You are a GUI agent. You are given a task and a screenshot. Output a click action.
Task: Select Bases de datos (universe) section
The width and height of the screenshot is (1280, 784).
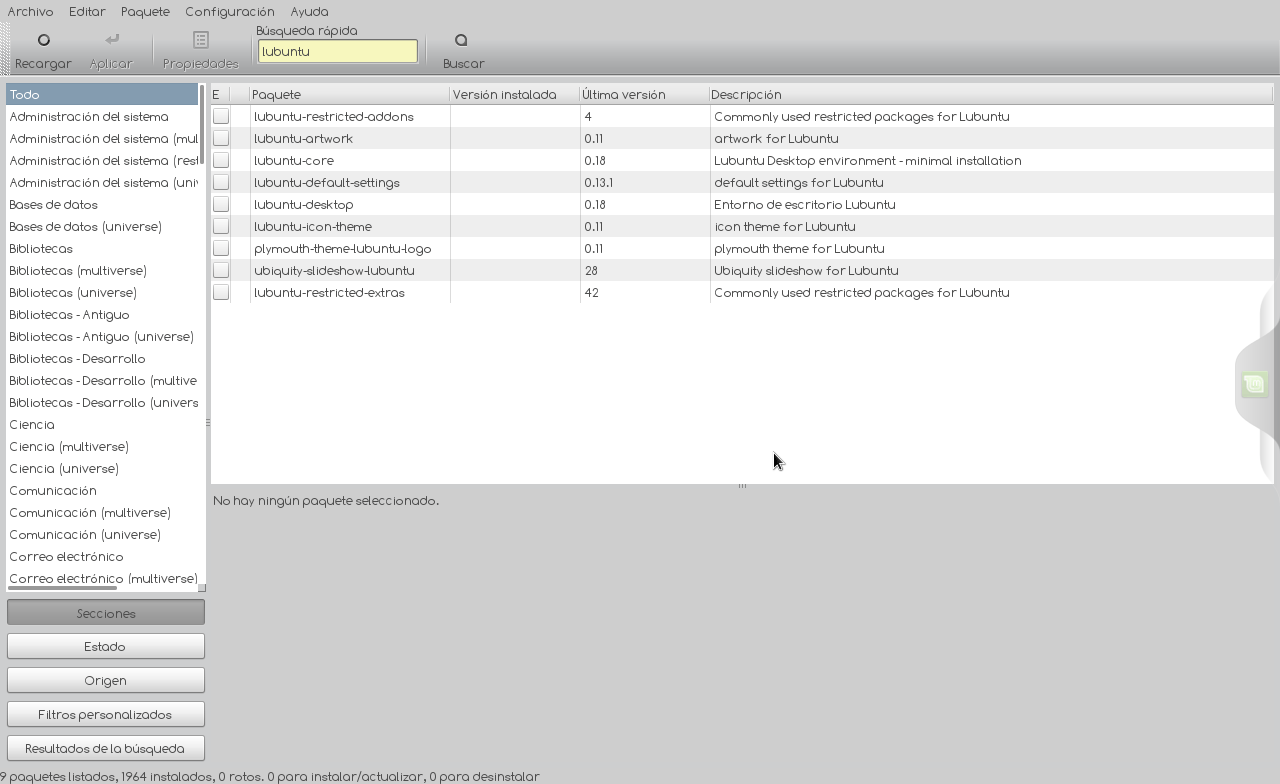(x=102, y=226)
